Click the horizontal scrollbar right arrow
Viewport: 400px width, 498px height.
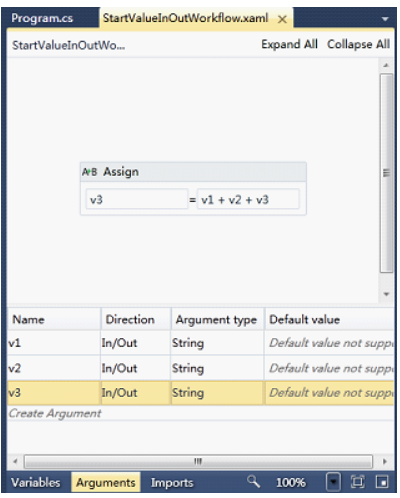point(385,462)
